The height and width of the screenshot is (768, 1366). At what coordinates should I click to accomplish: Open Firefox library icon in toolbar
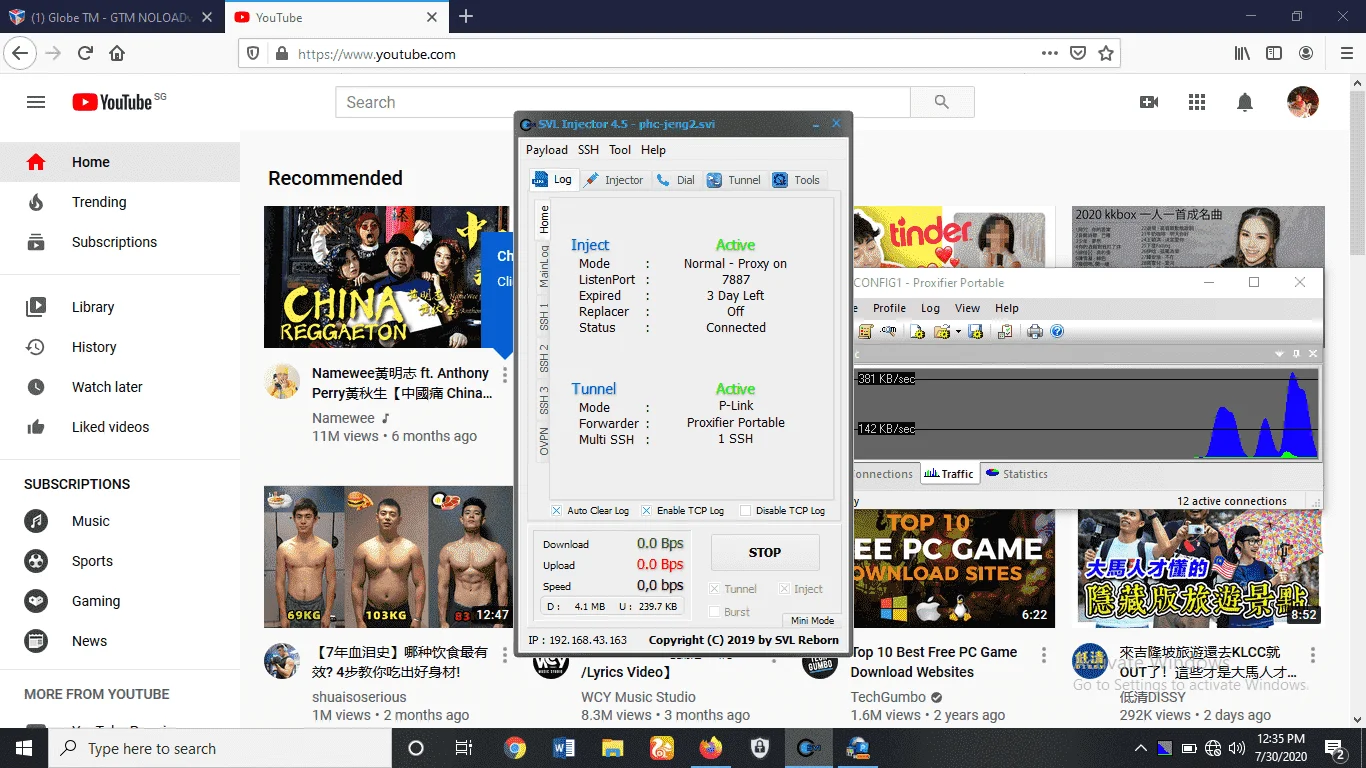1242,54
